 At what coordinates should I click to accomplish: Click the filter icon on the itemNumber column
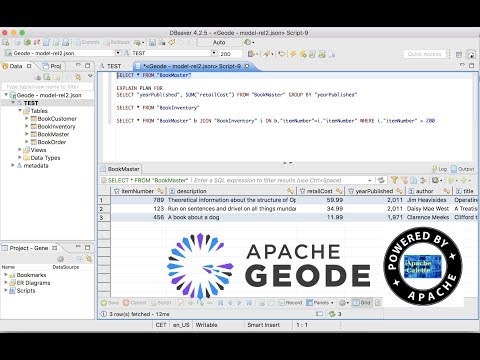tap(160, 191)
